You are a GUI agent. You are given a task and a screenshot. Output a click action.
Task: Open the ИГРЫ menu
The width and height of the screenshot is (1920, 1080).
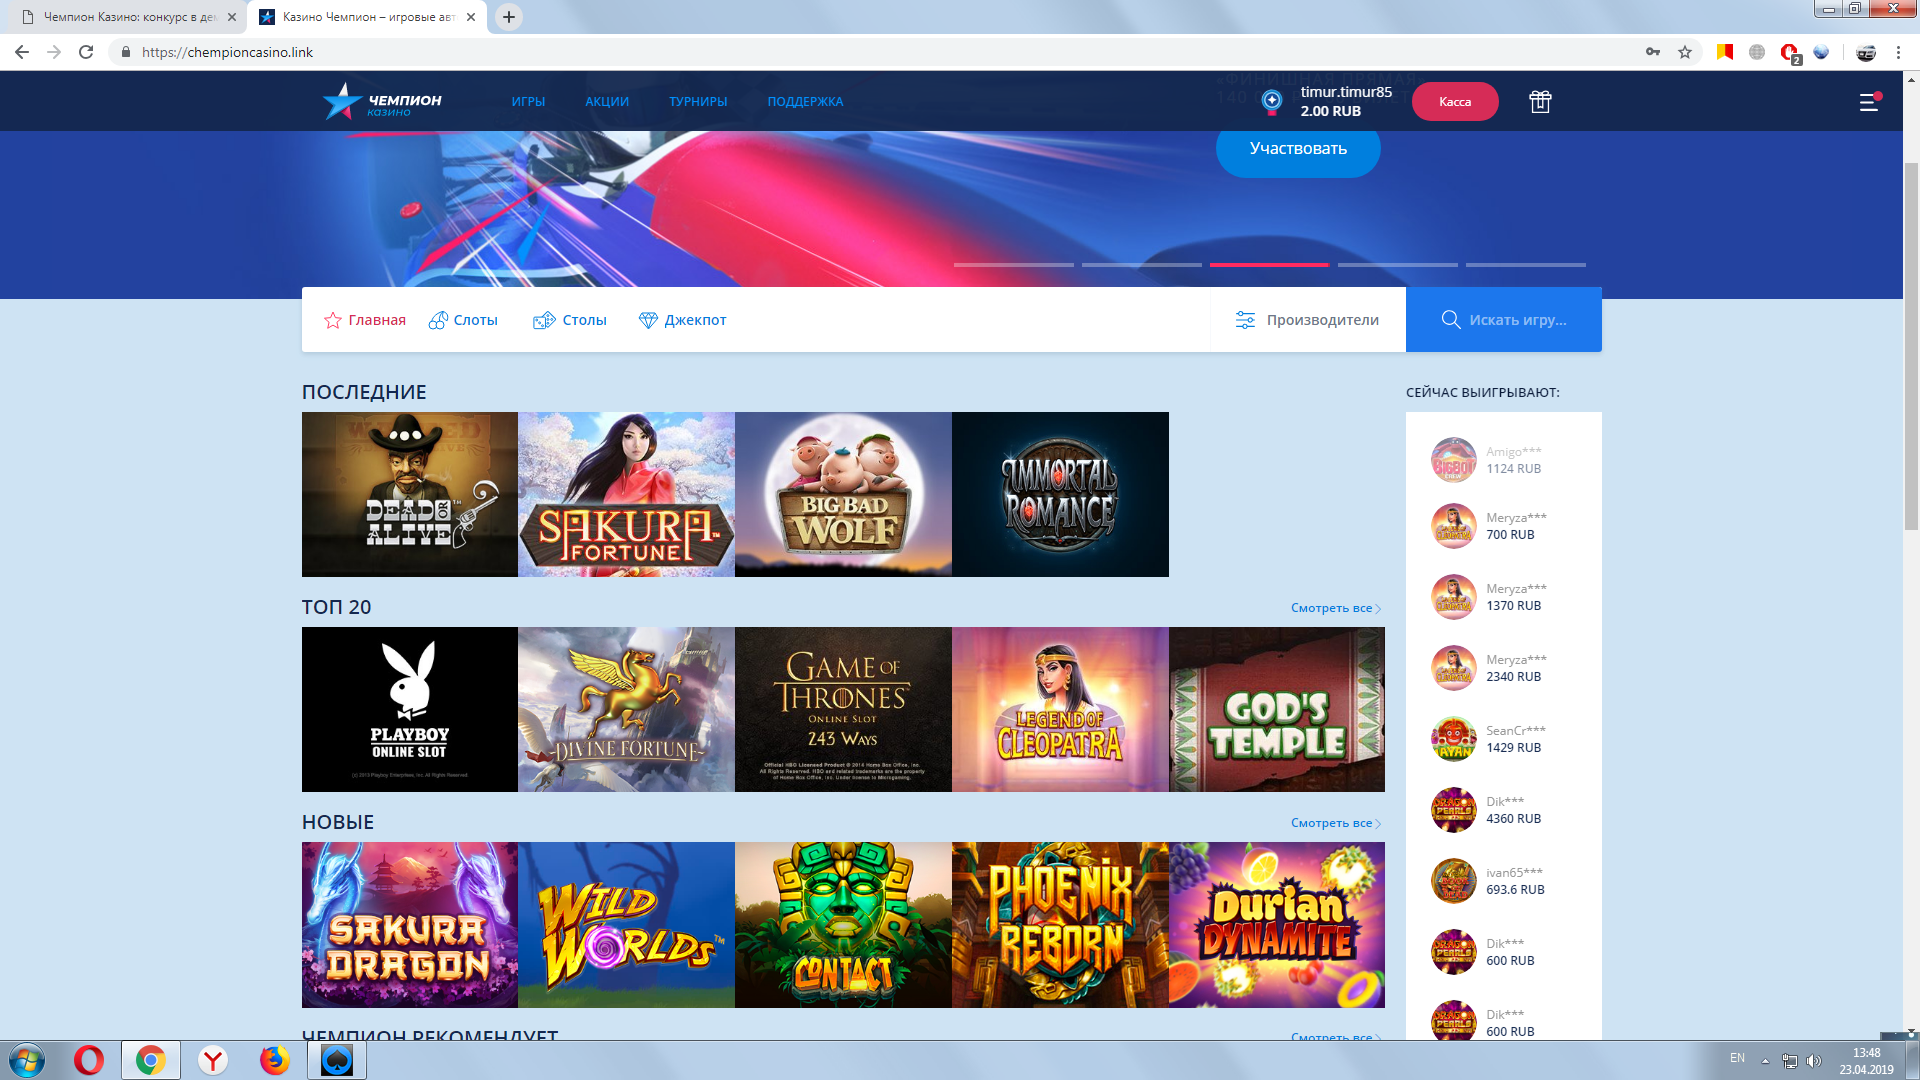click(528, 101)
